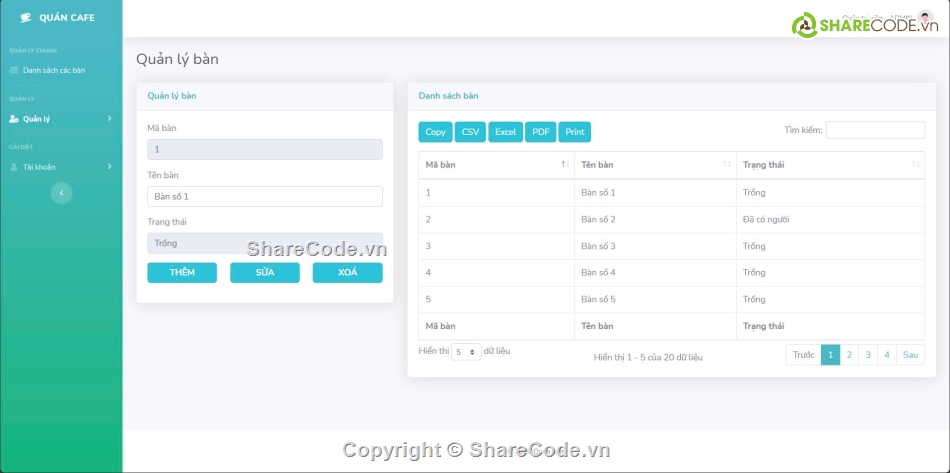The image size is (950, 473).
Task: Click the Mã bàn input field
Action: click(265, 150)
